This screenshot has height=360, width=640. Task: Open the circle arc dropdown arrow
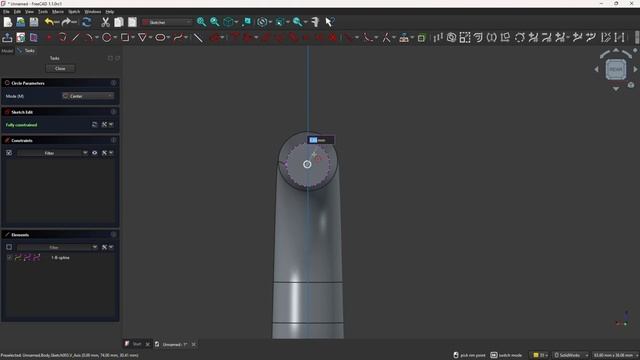tap(97, 38)
